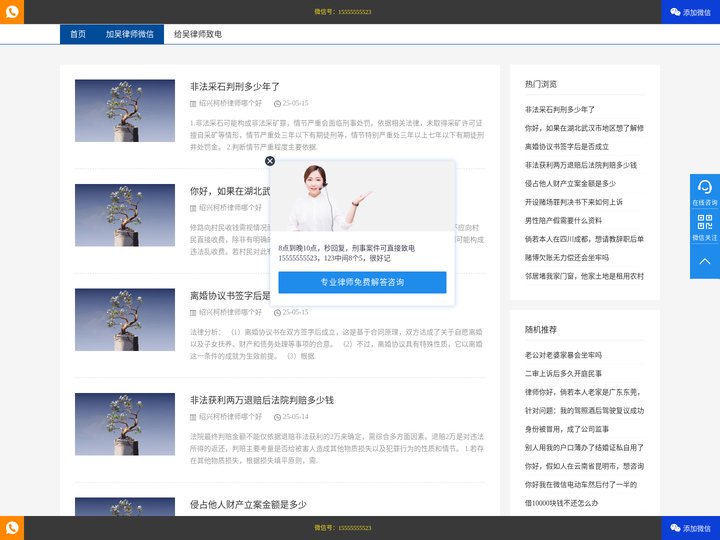Click 添加微信 button in the top bar
Screen dimensions: 720x540
point(690,12)
